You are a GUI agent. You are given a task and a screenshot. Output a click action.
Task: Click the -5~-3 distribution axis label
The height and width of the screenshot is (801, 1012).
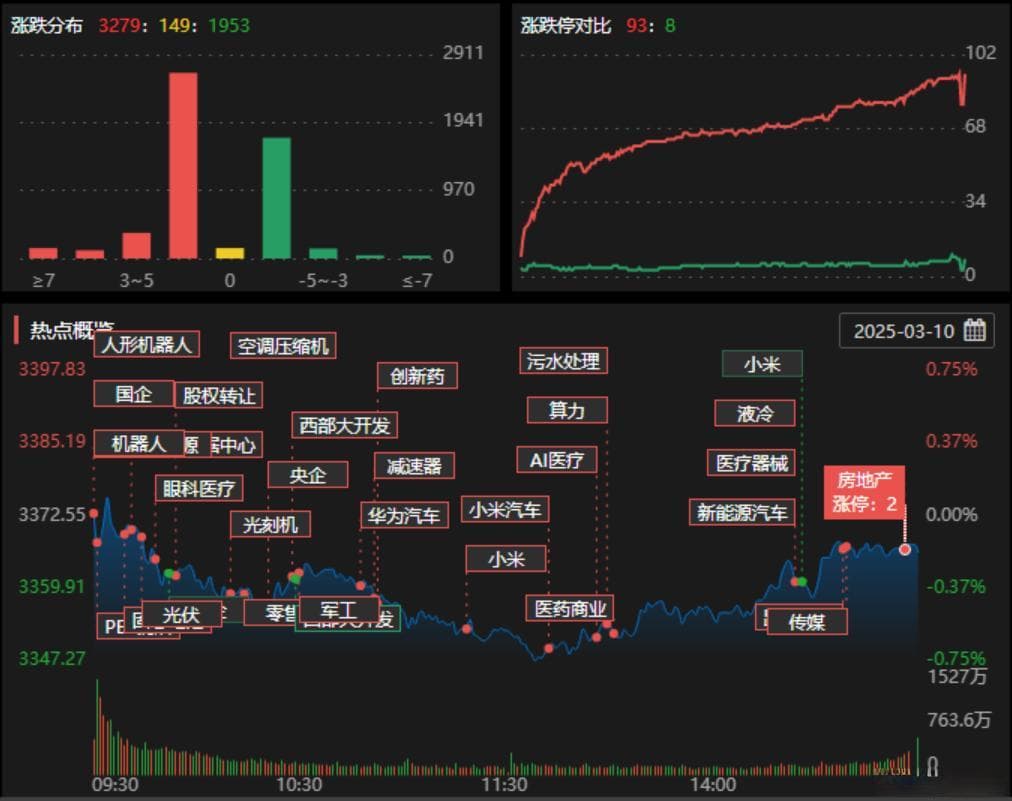[323, 280]
